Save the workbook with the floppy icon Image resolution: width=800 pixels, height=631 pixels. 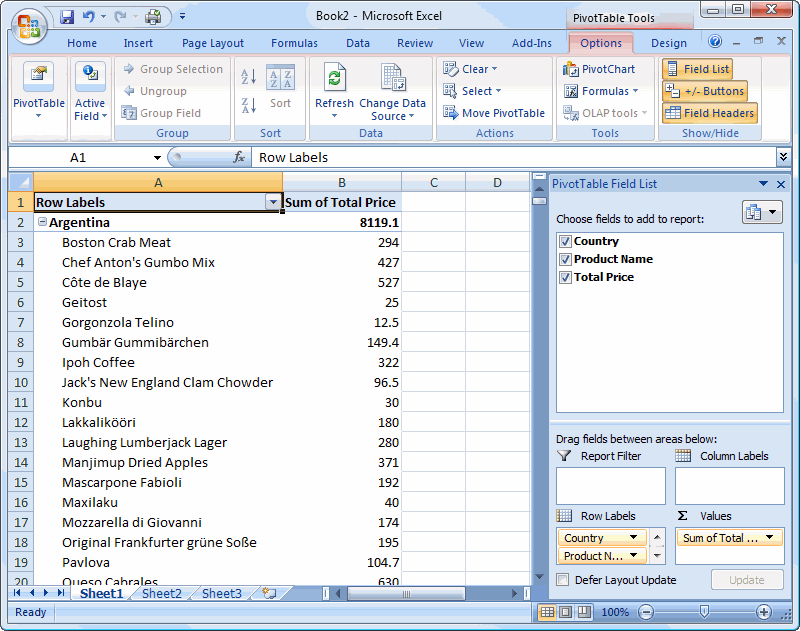(67, 17)
